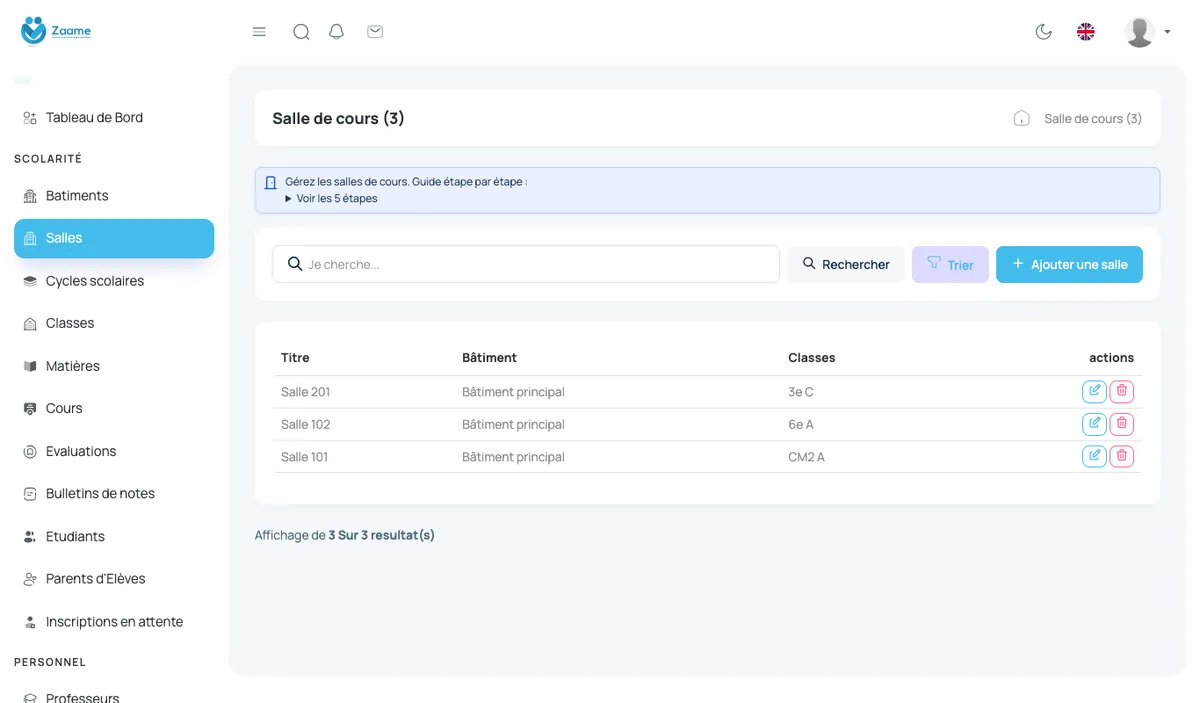Delete Salle 102 with the trash icon
Screen dimensions: 1200x703
[x=1122, y=424]
